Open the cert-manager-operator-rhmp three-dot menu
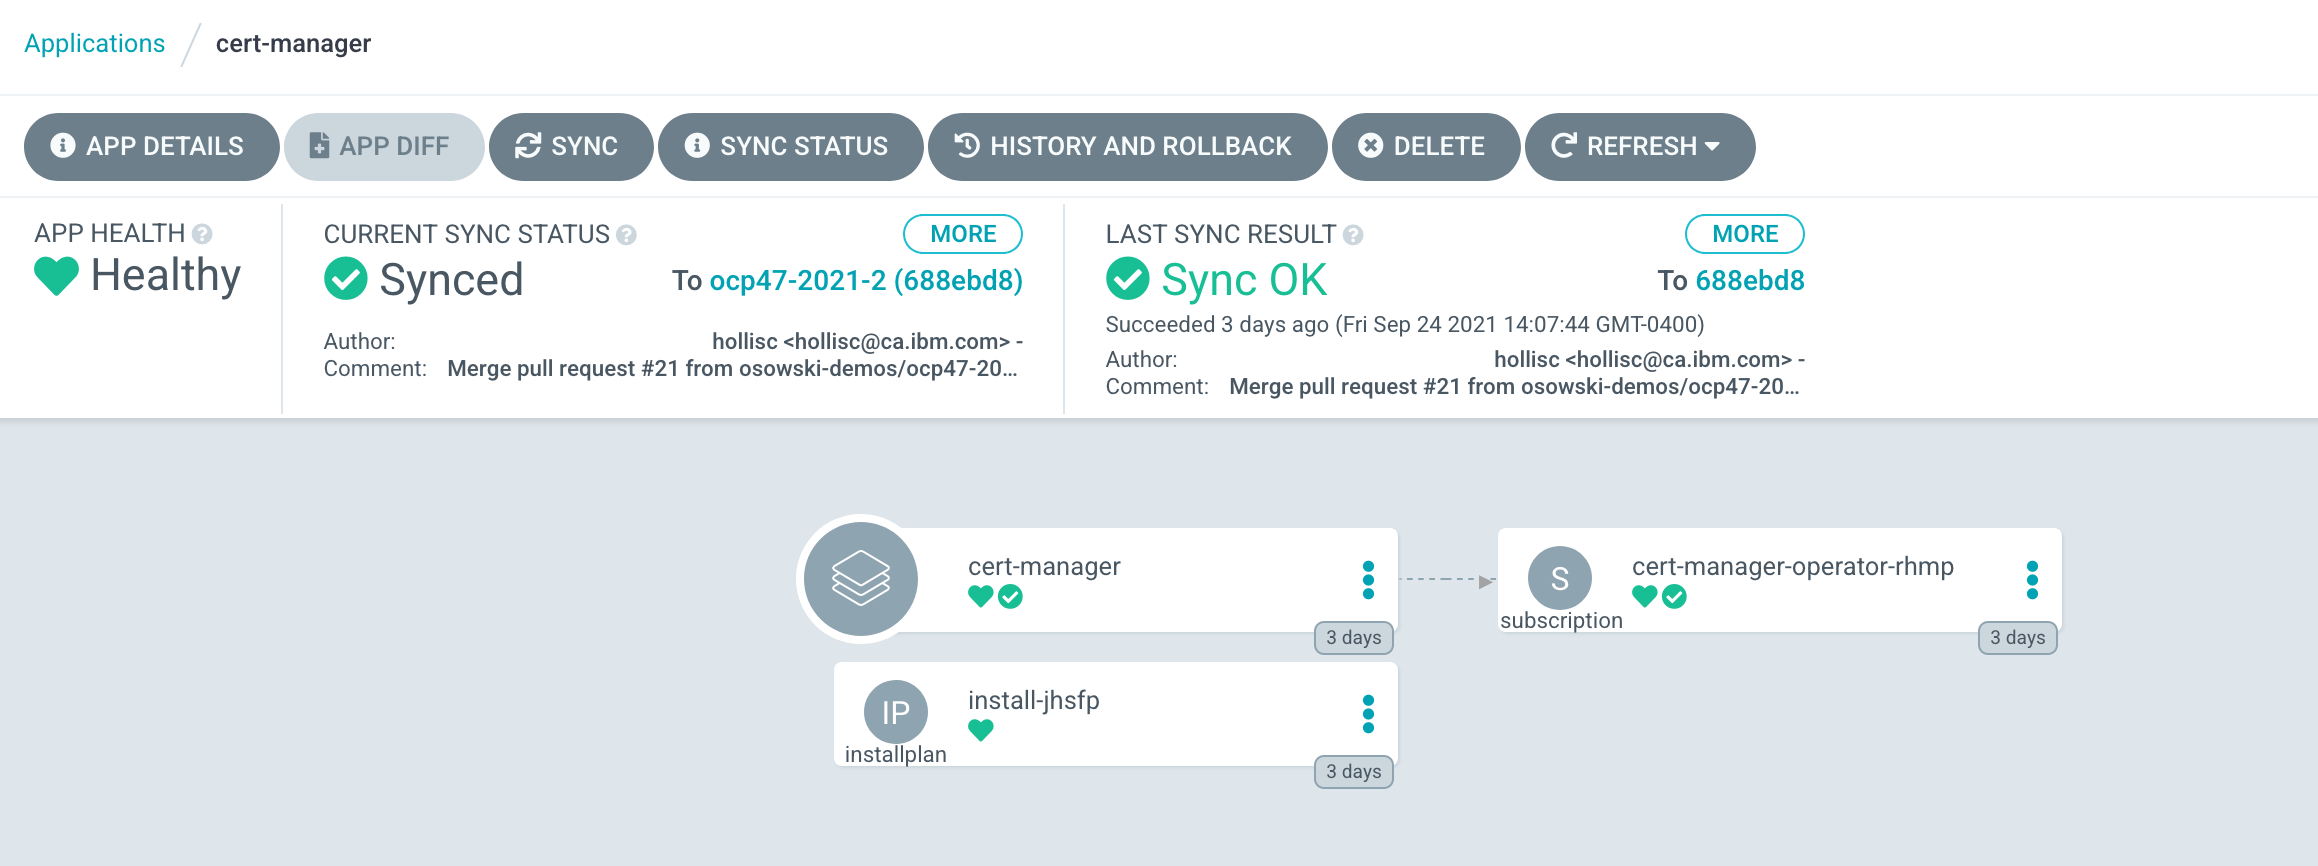The image size is (2318, 866). click(2032, 580)
